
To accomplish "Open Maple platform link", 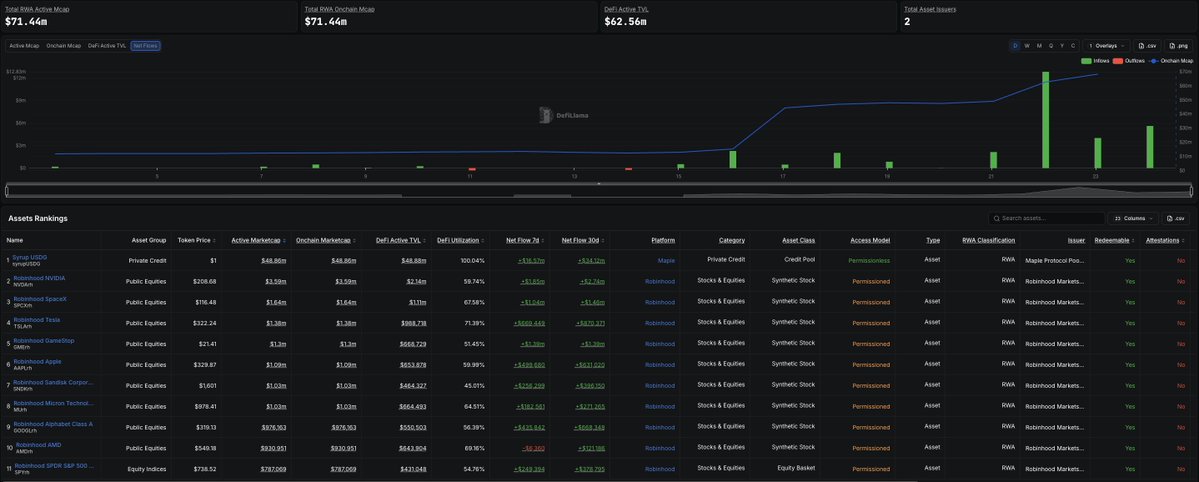I will point(666,260).
